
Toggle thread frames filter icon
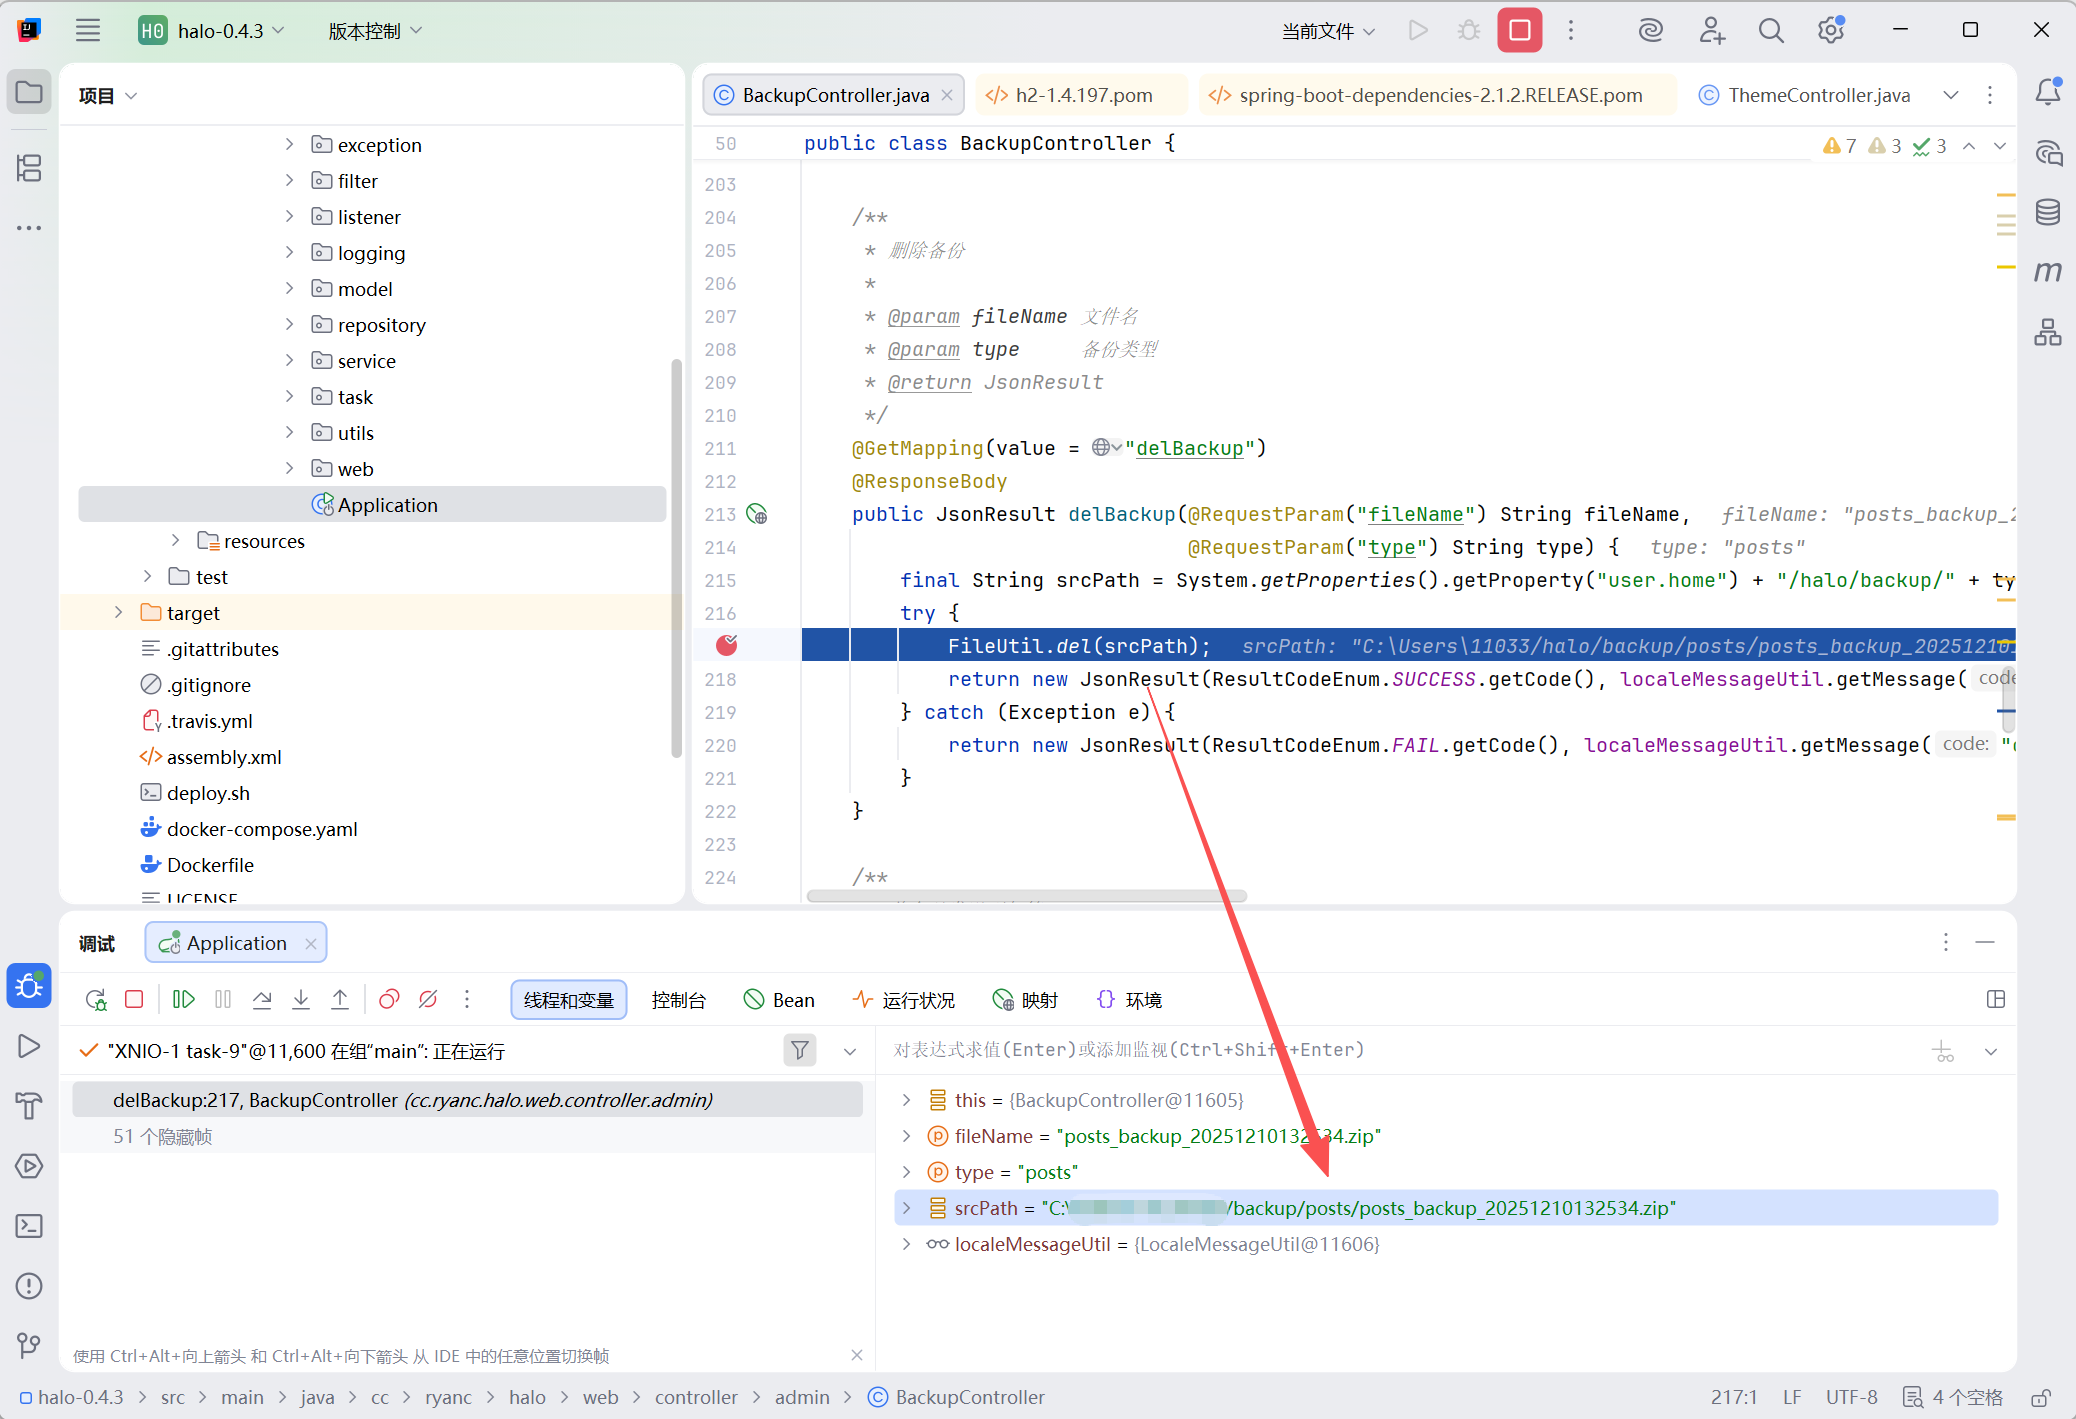click(x=800, y=1050)
